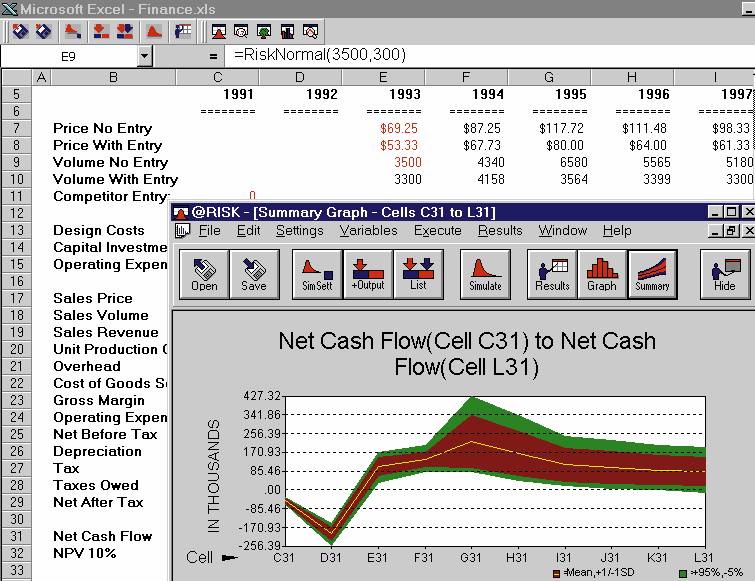
Task: Click the G31 label on the chart axis
Action: pos(470,557)
